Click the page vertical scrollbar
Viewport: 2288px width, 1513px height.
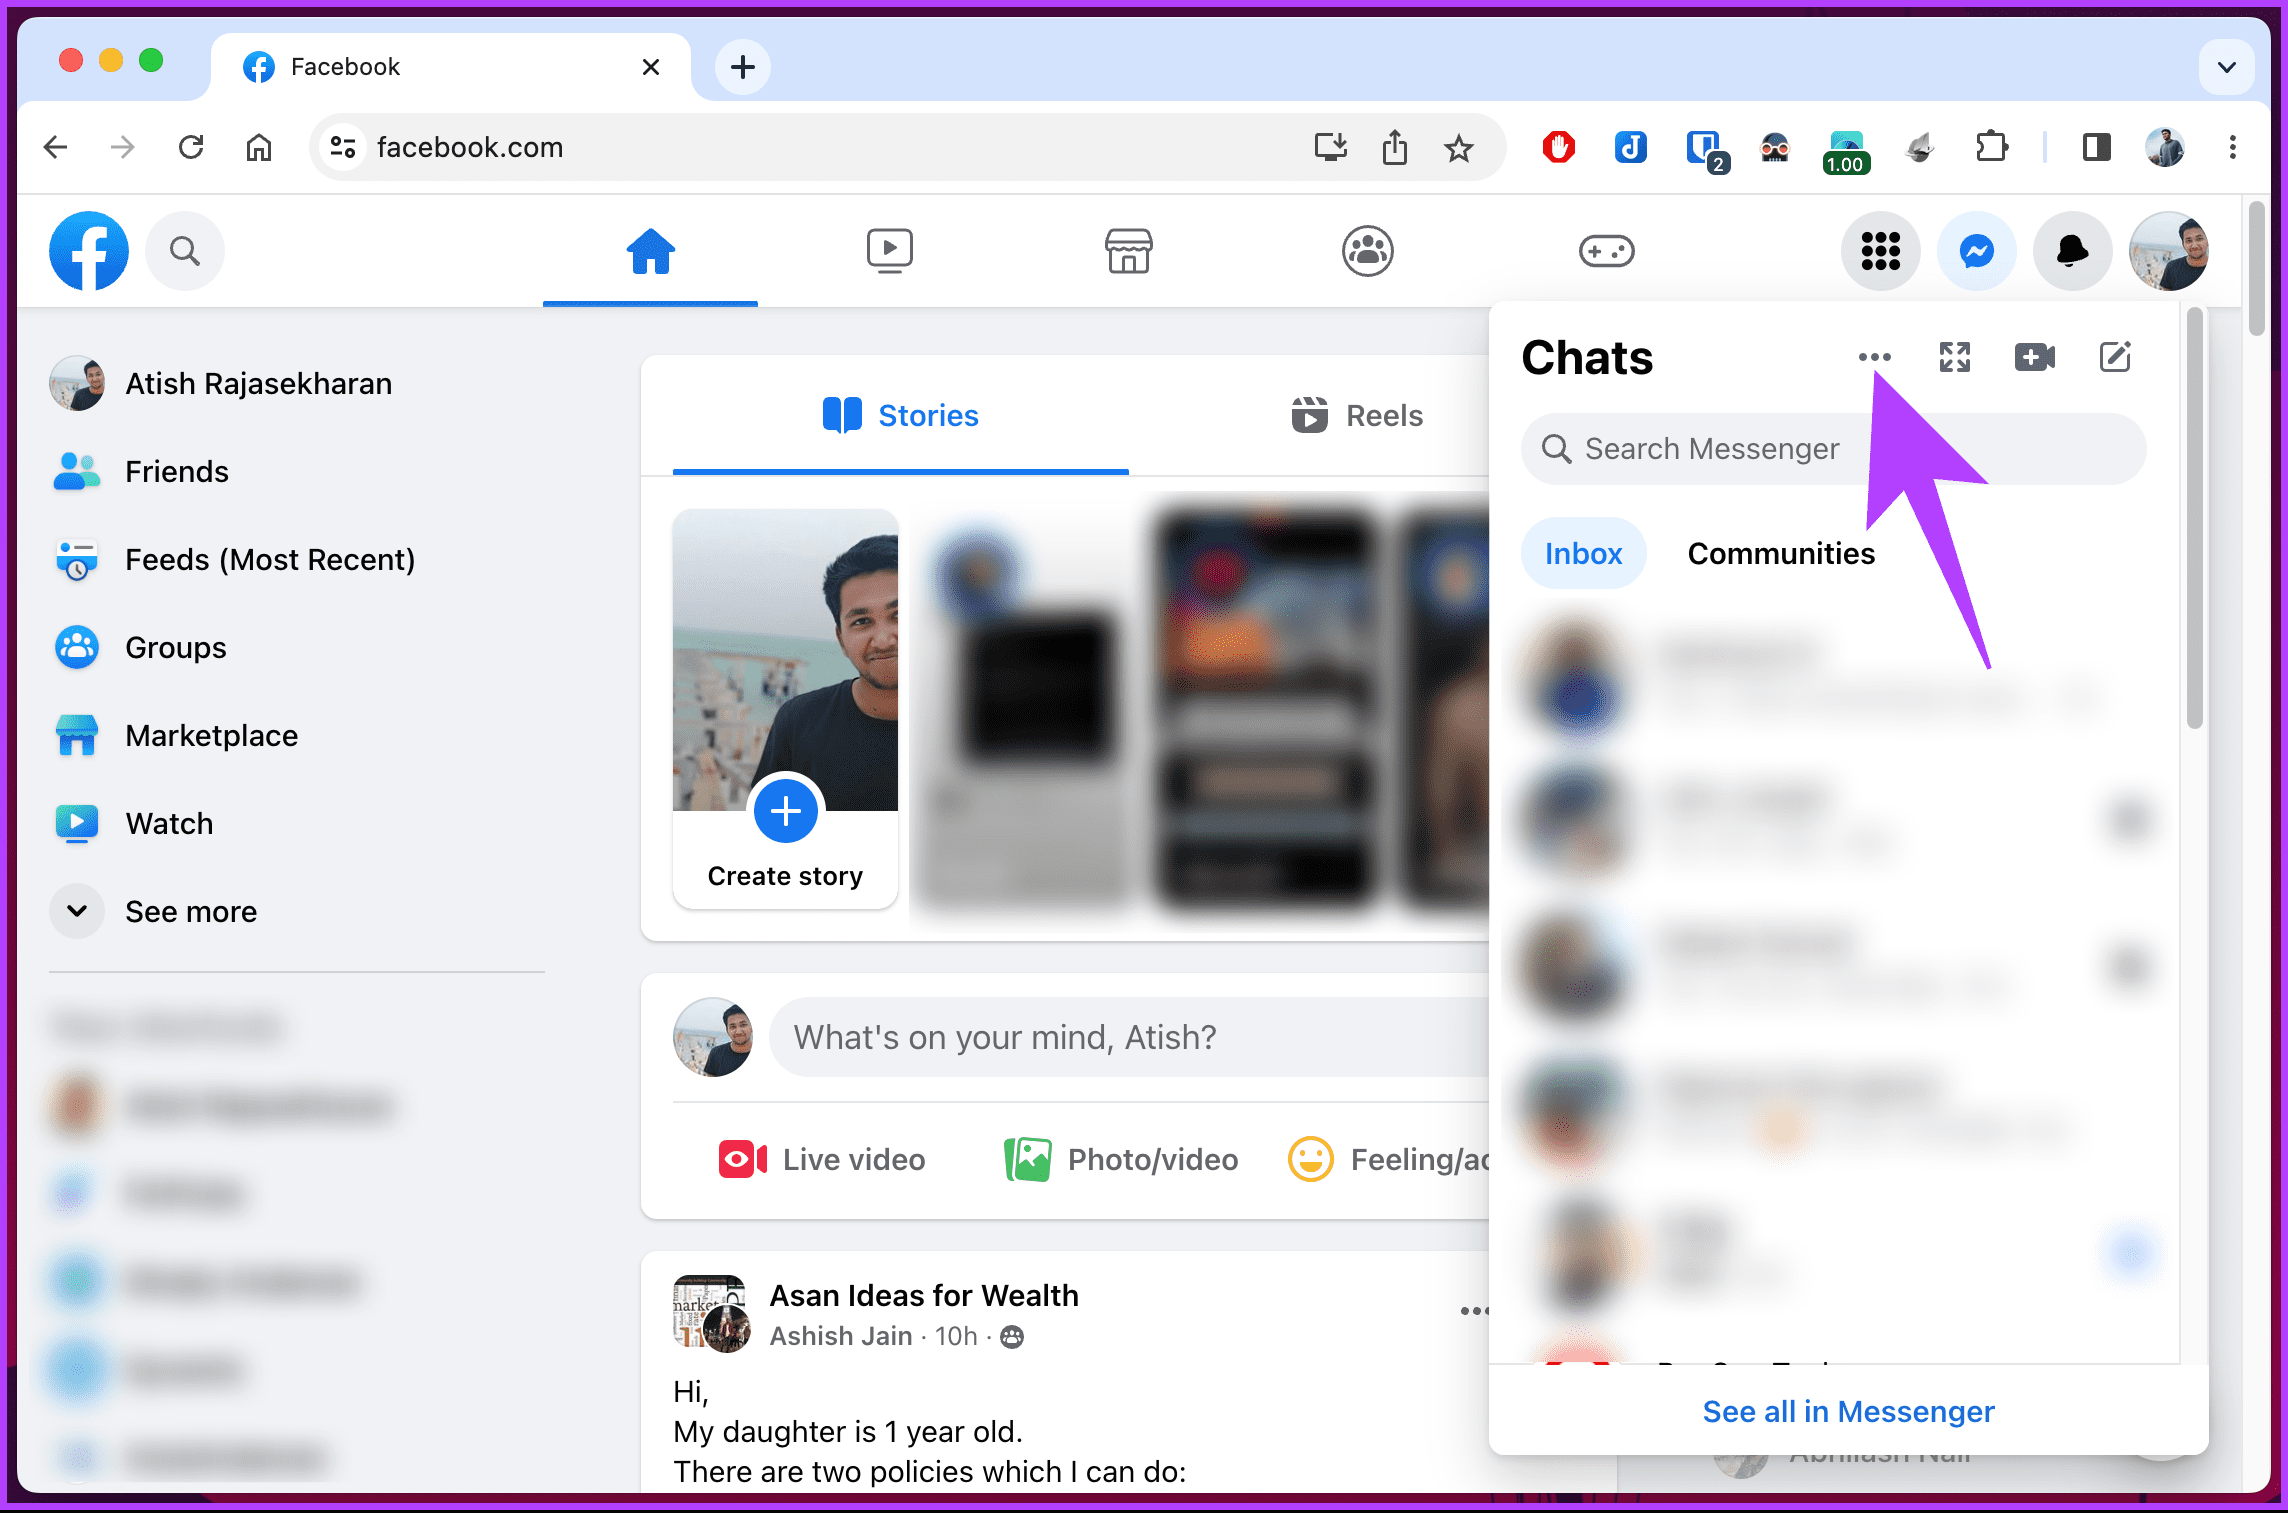[2256, 270]
